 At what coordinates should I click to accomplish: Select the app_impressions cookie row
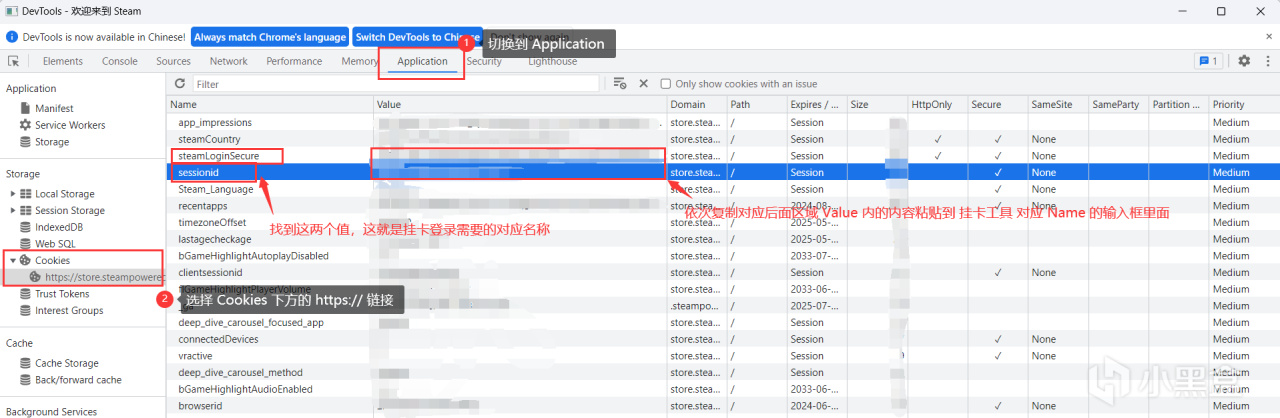pyautogui.click(x=723, y=122)
